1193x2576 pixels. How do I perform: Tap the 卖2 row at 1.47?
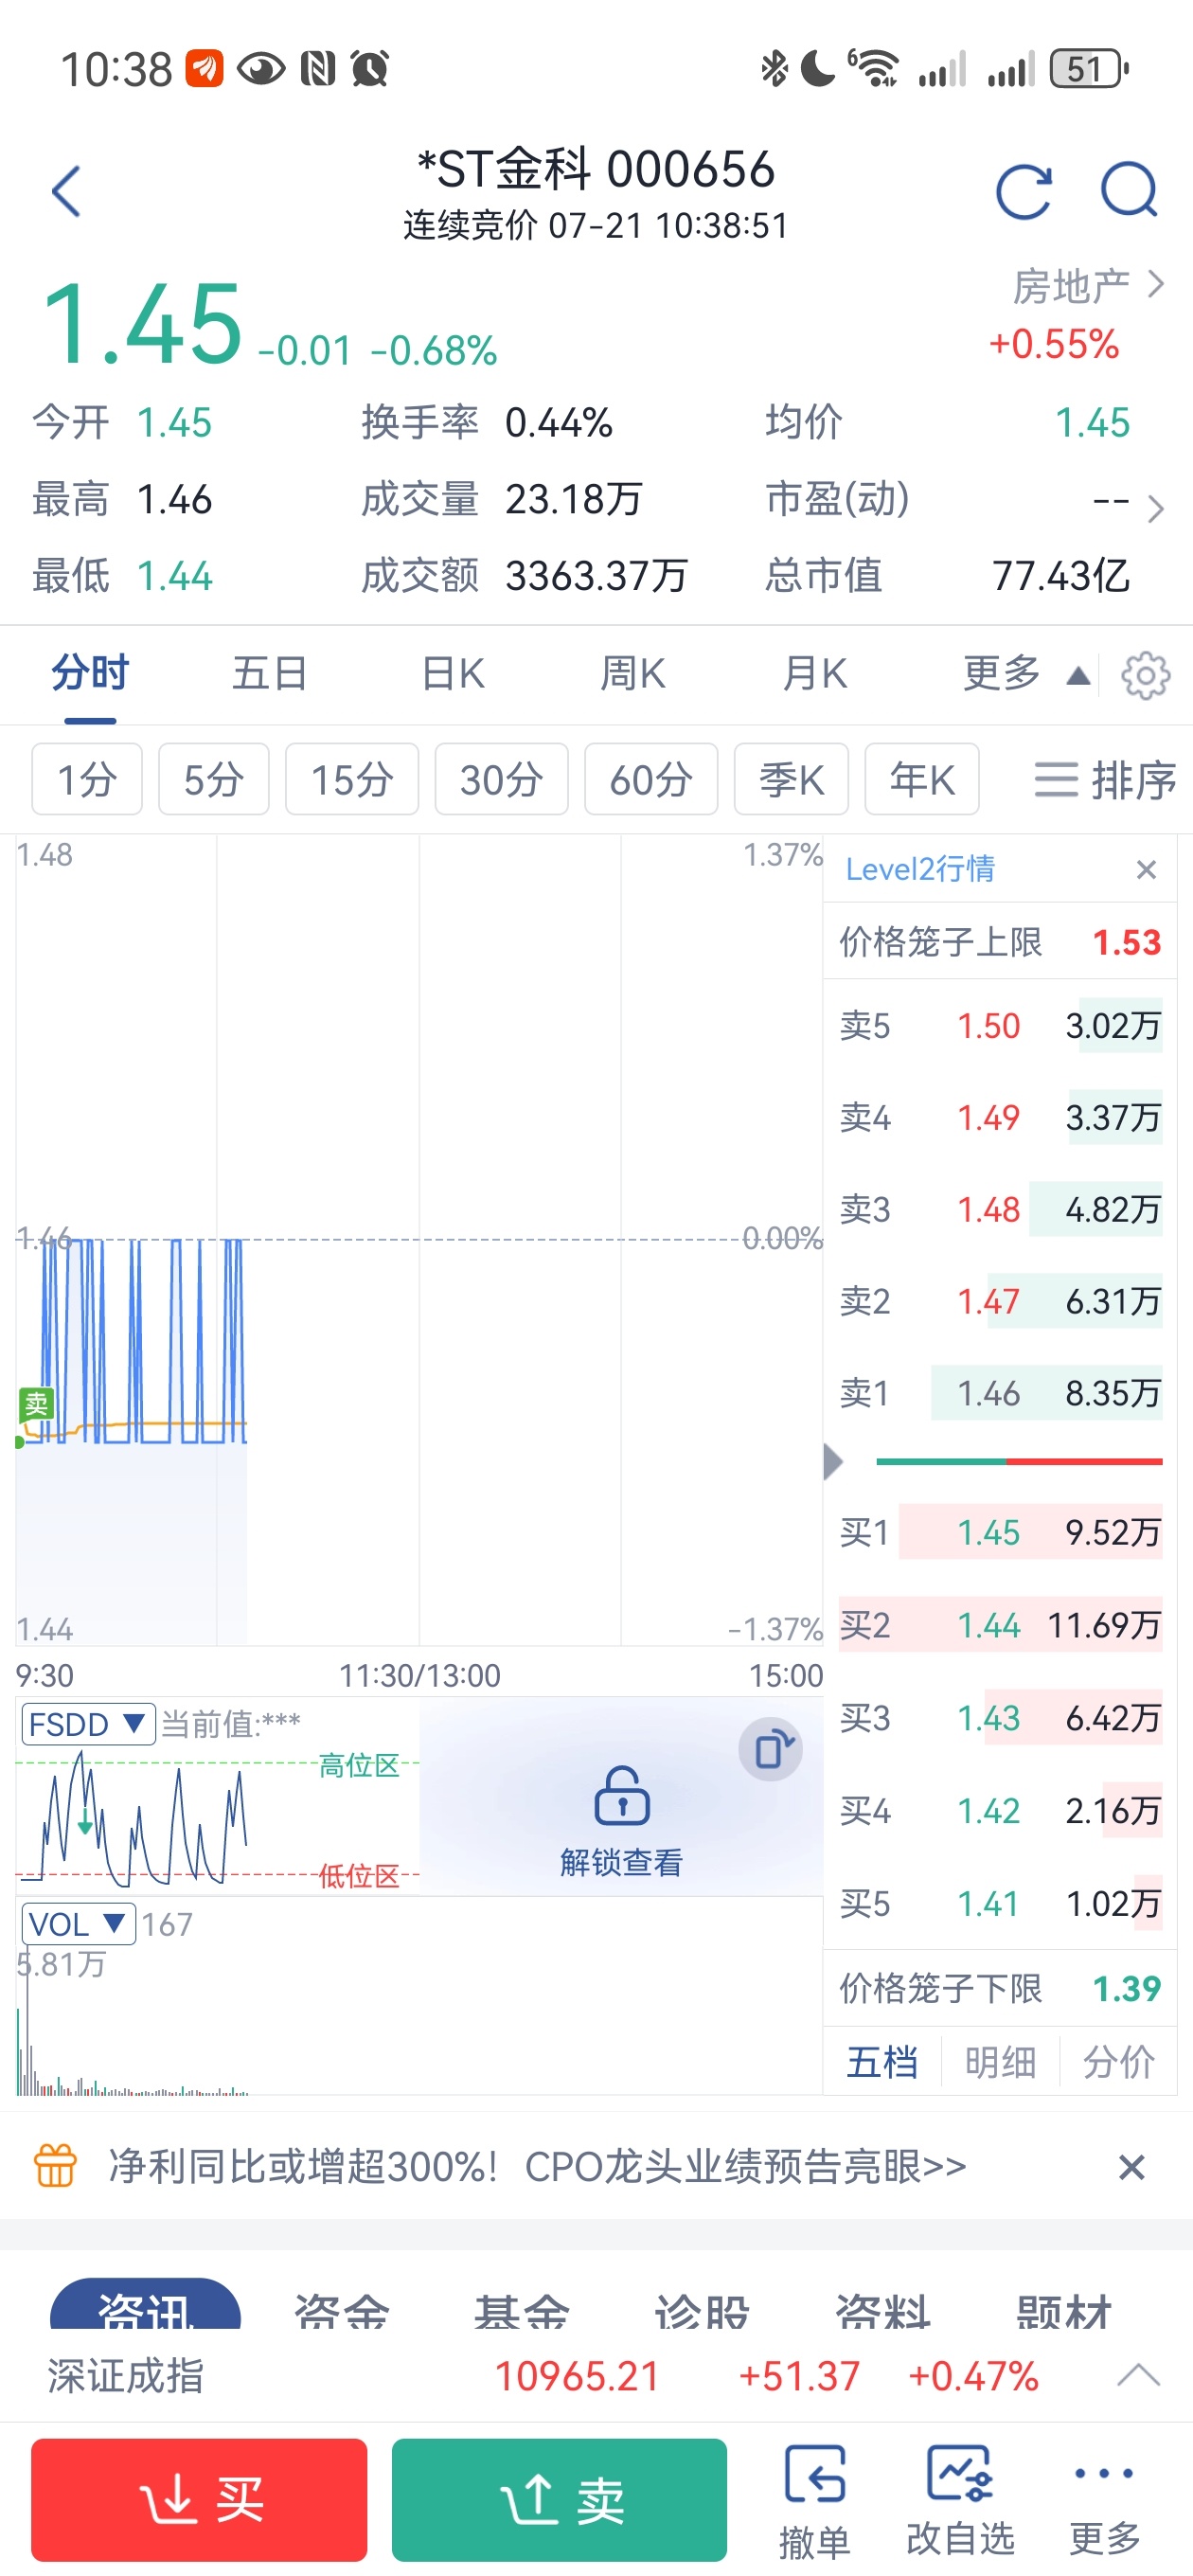[1000, 1300]
